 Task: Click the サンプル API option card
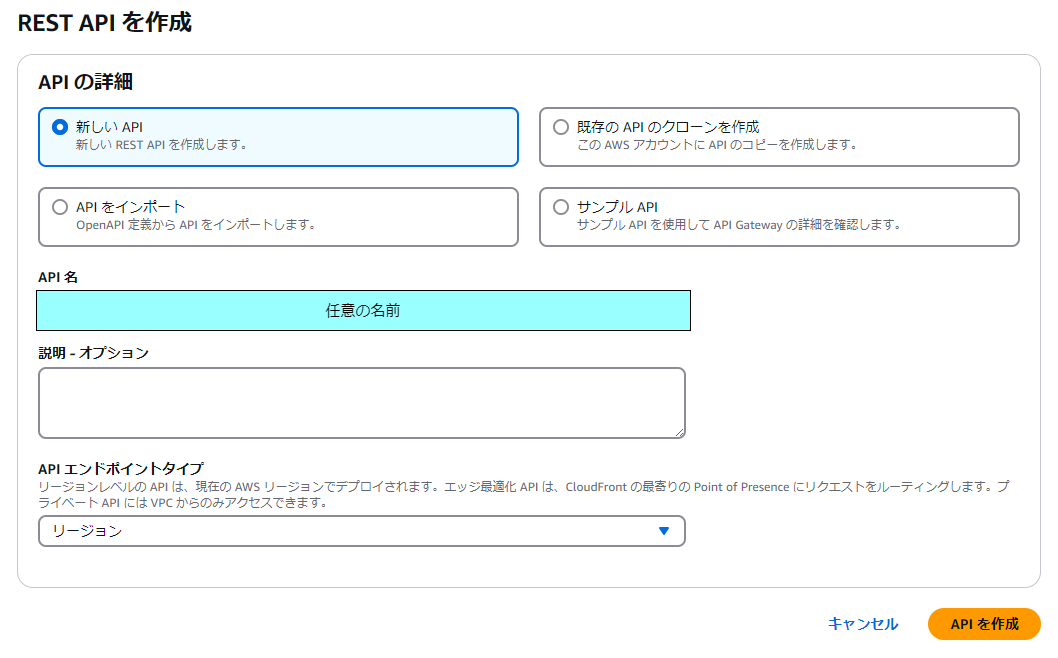[778, 217]
